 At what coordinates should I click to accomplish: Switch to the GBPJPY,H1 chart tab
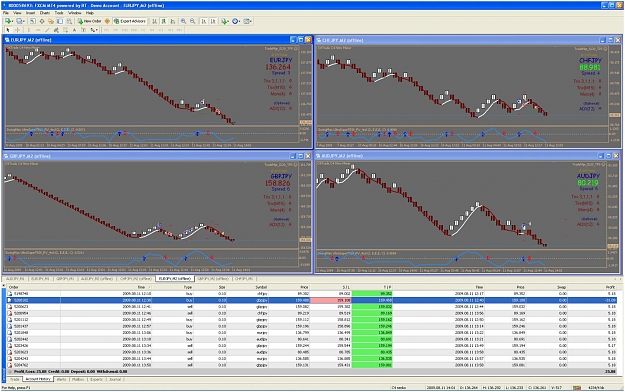click(65, 279)
